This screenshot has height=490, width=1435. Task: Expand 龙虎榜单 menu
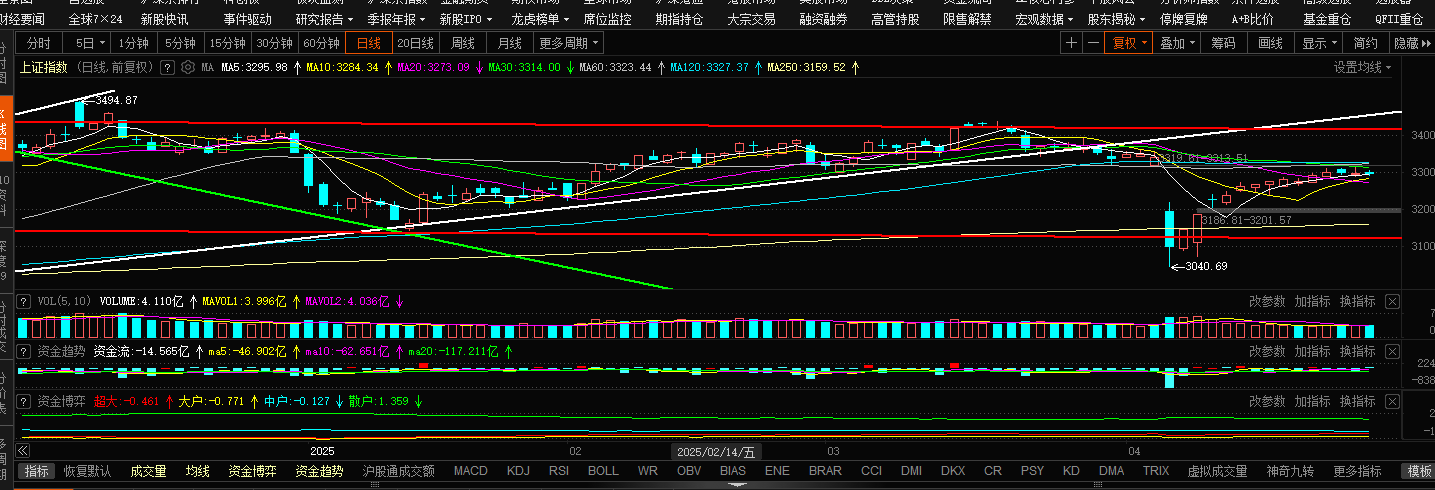pyautogui.click(x=540, y=19)
